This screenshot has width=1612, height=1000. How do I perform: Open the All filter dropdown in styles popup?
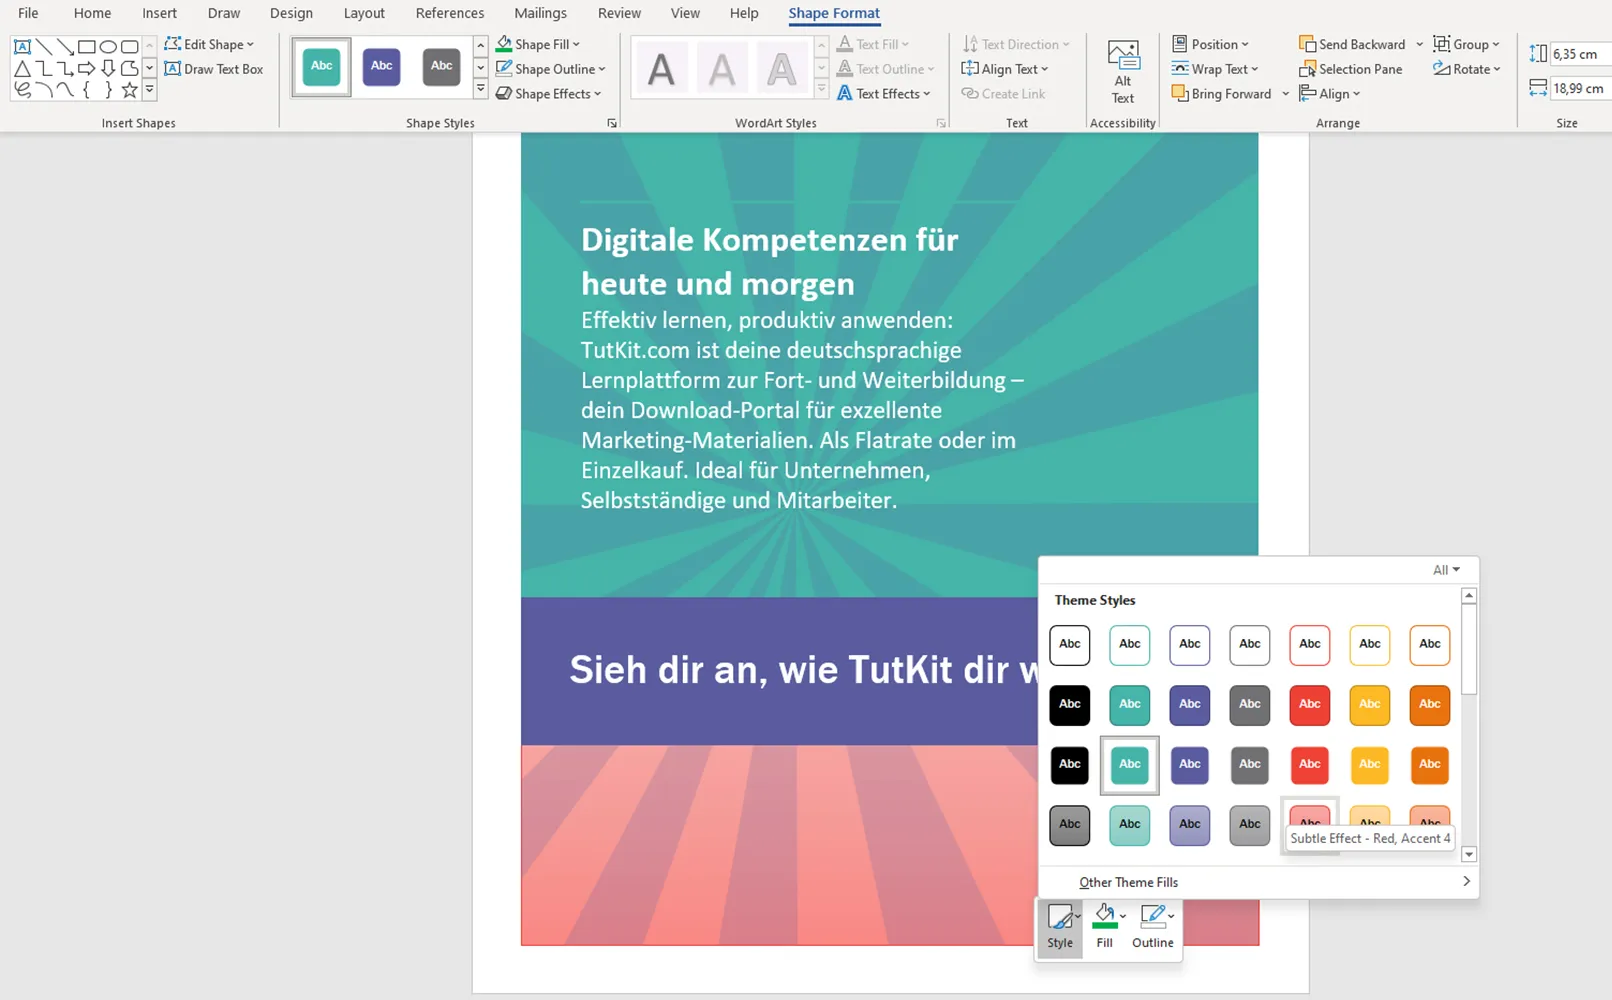click(1446, 570)
